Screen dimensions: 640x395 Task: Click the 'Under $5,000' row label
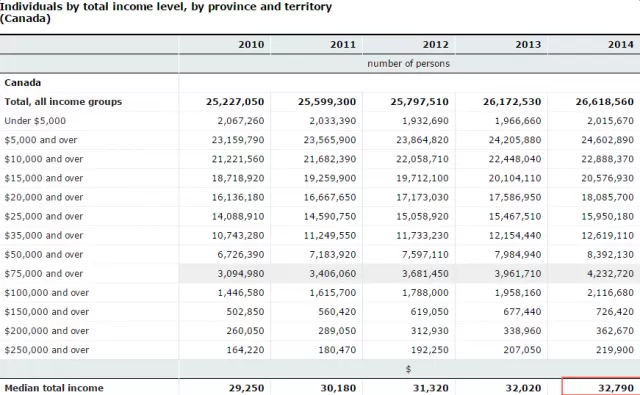pos(35,121)
